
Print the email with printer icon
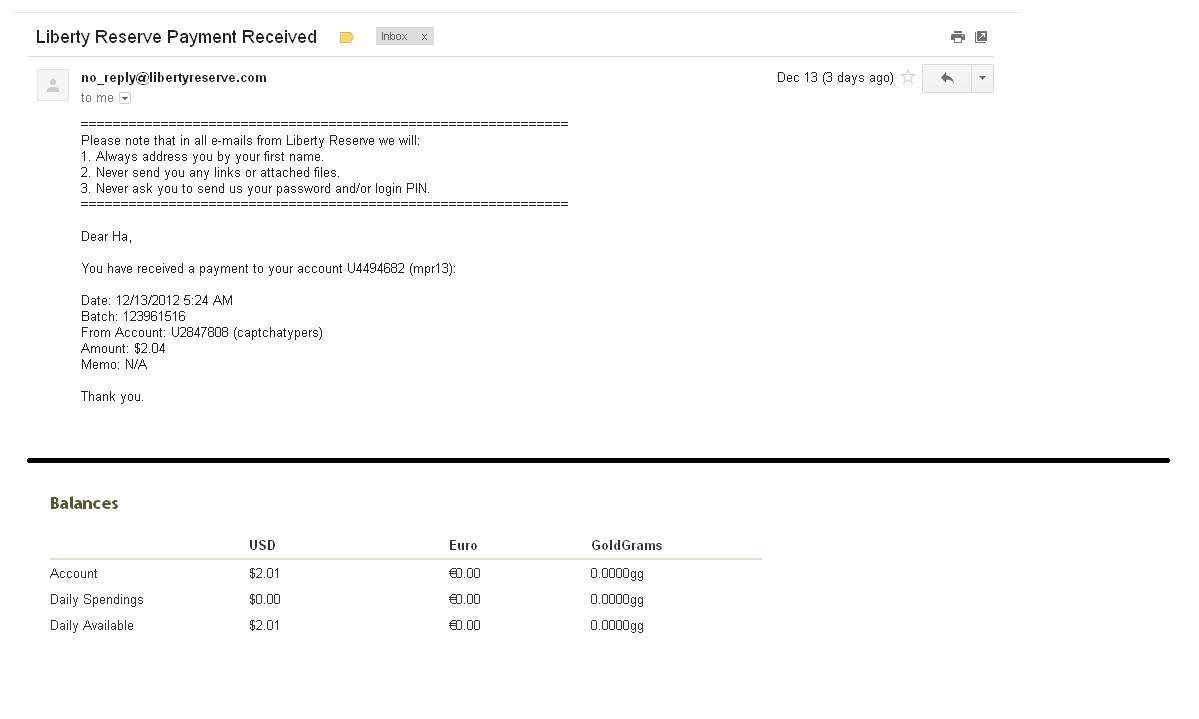point(957,37)
